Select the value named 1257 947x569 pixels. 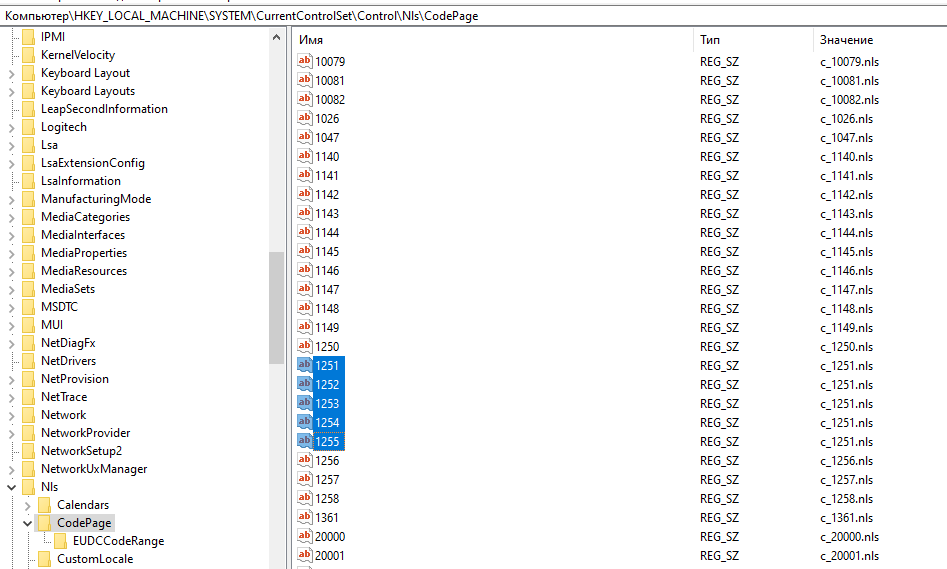(x=327, y=479)
